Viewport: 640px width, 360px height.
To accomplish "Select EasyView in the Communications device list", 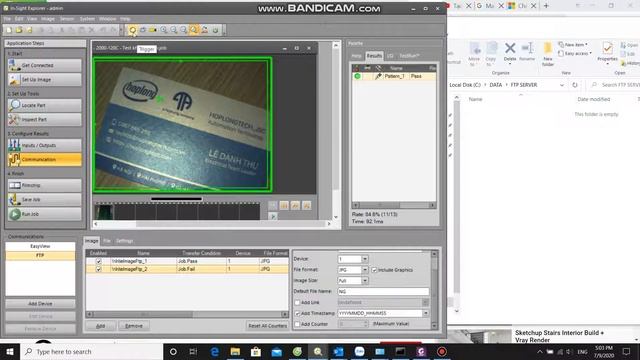I will point(40,246).
